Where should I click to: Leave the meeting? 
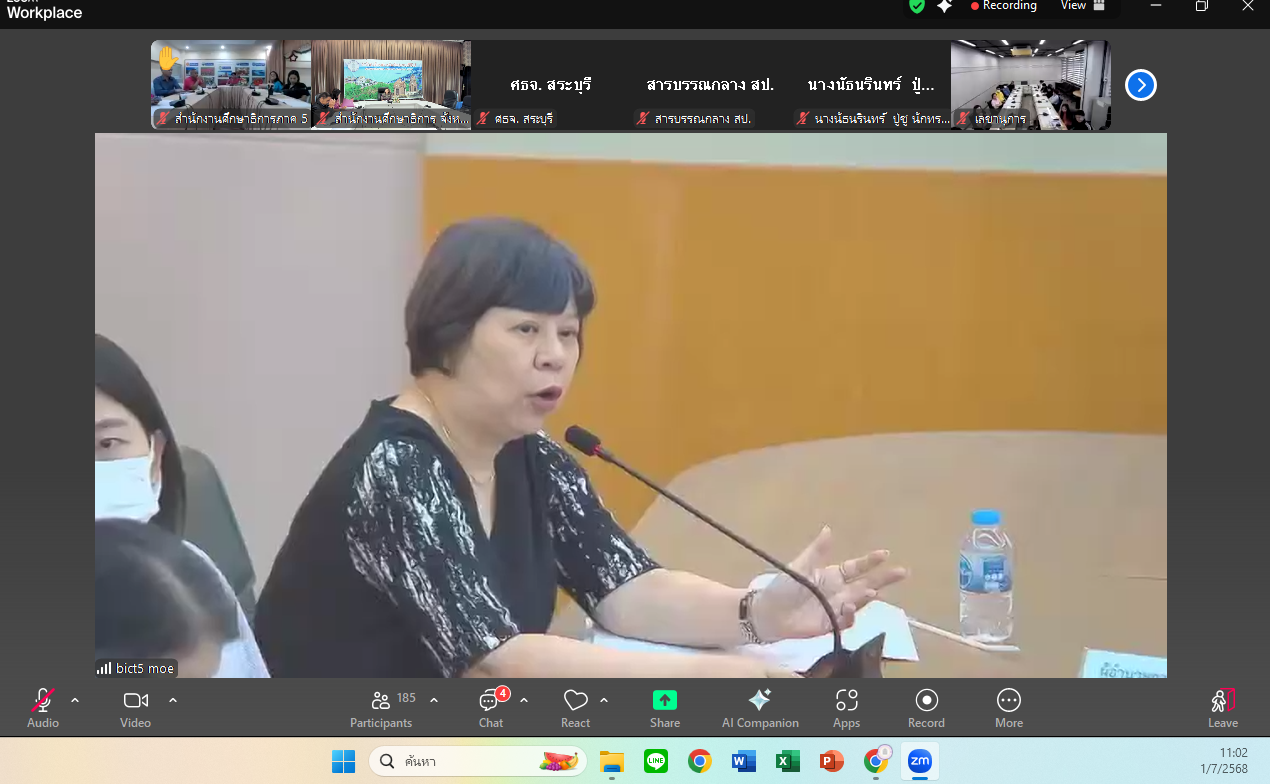pyautogui.click(x=1222, y=708)
